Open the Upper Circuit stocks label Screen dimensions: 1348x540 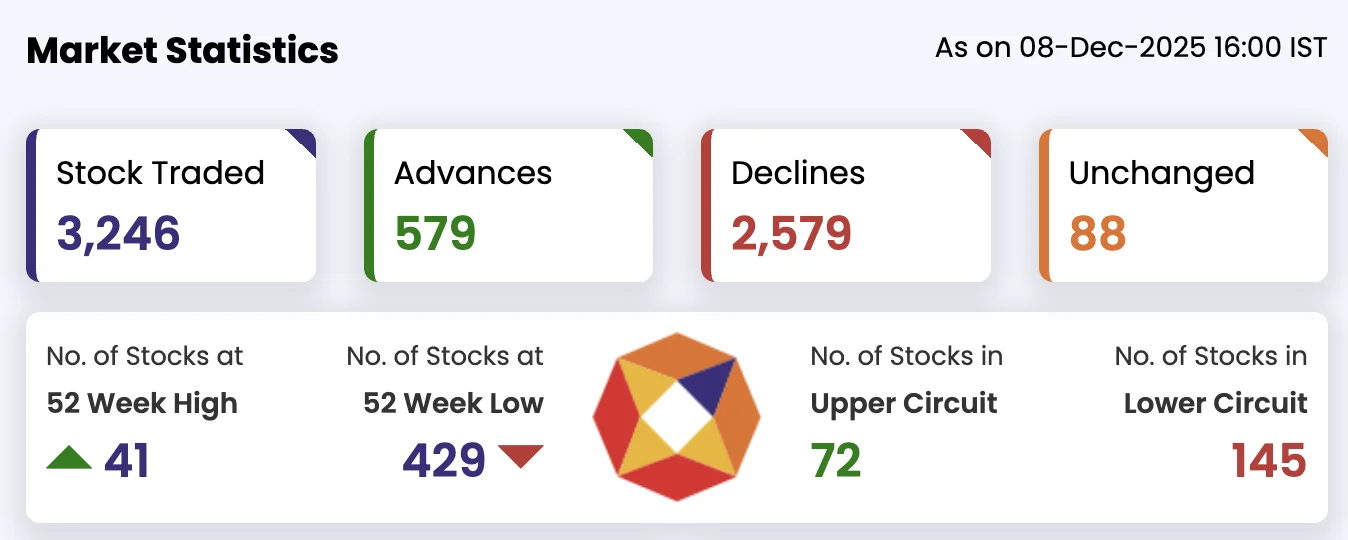pyautogui.click(x=904, y=403)
